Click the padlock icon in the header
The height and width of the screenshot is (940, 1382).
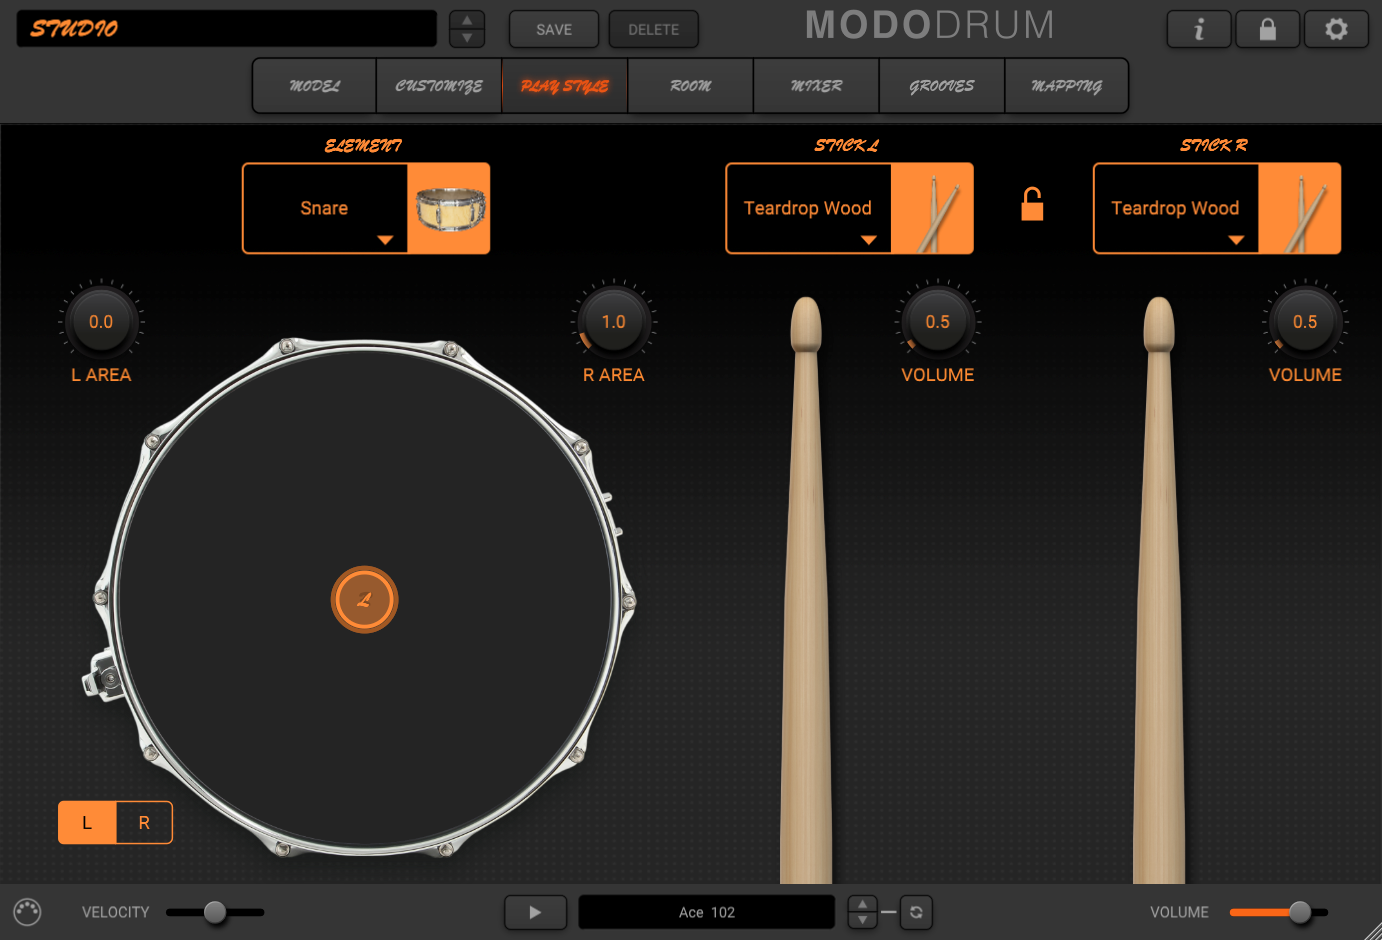pos(1267,29)
